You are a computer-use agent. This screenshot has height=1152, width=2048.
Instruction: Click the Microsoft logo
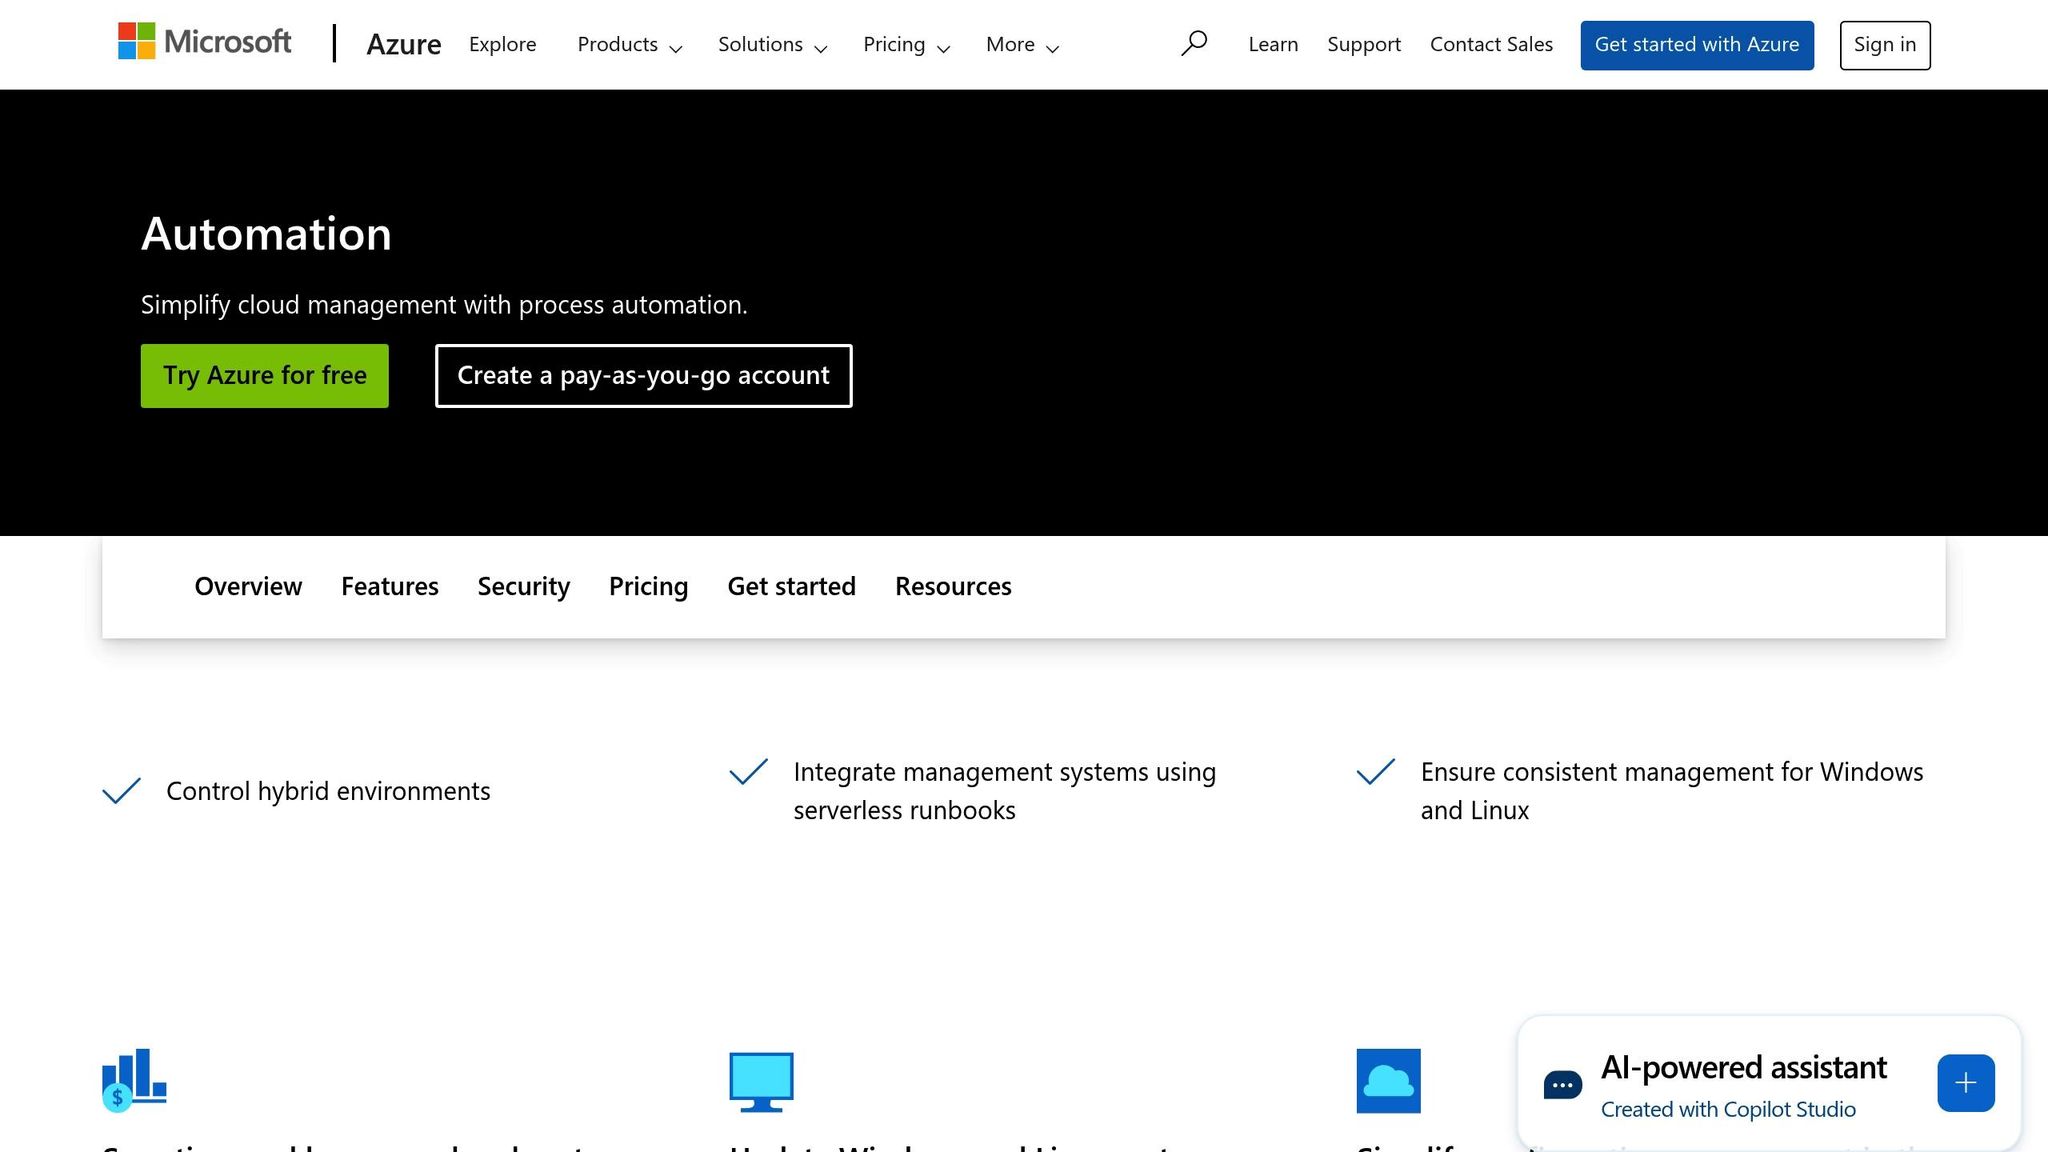(x=204, y=42)
